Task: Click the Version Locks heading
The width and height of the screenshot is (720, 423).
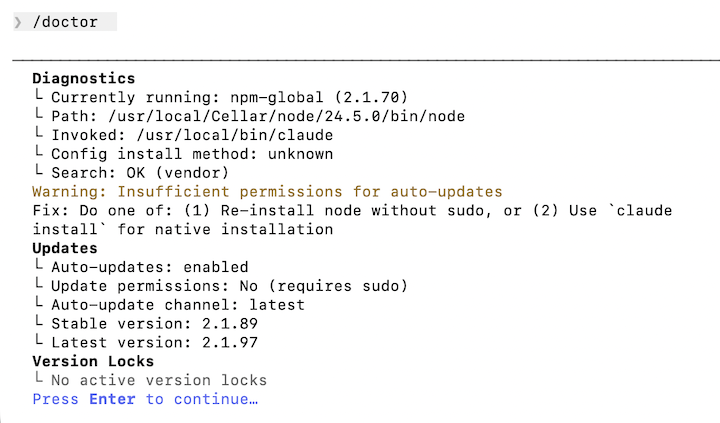Action: 93,361
